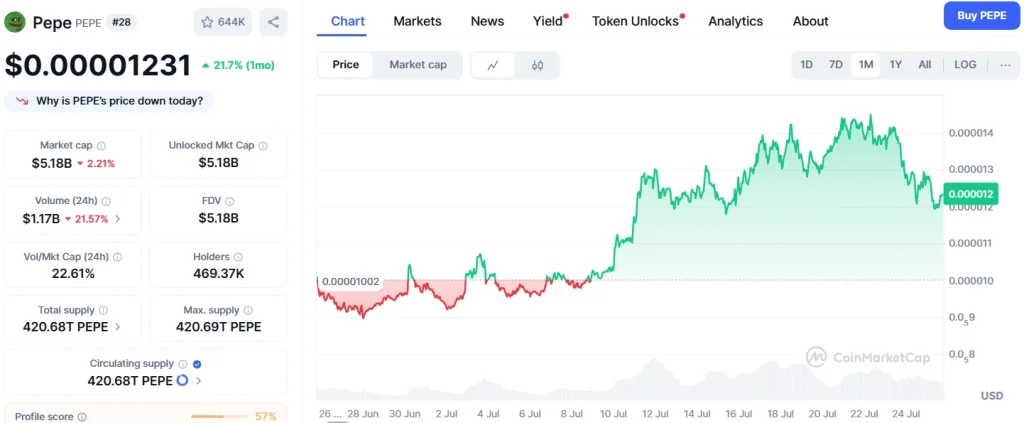Open the Markets tab
The height and width of the screenshot is (423, 1024).
417,21
